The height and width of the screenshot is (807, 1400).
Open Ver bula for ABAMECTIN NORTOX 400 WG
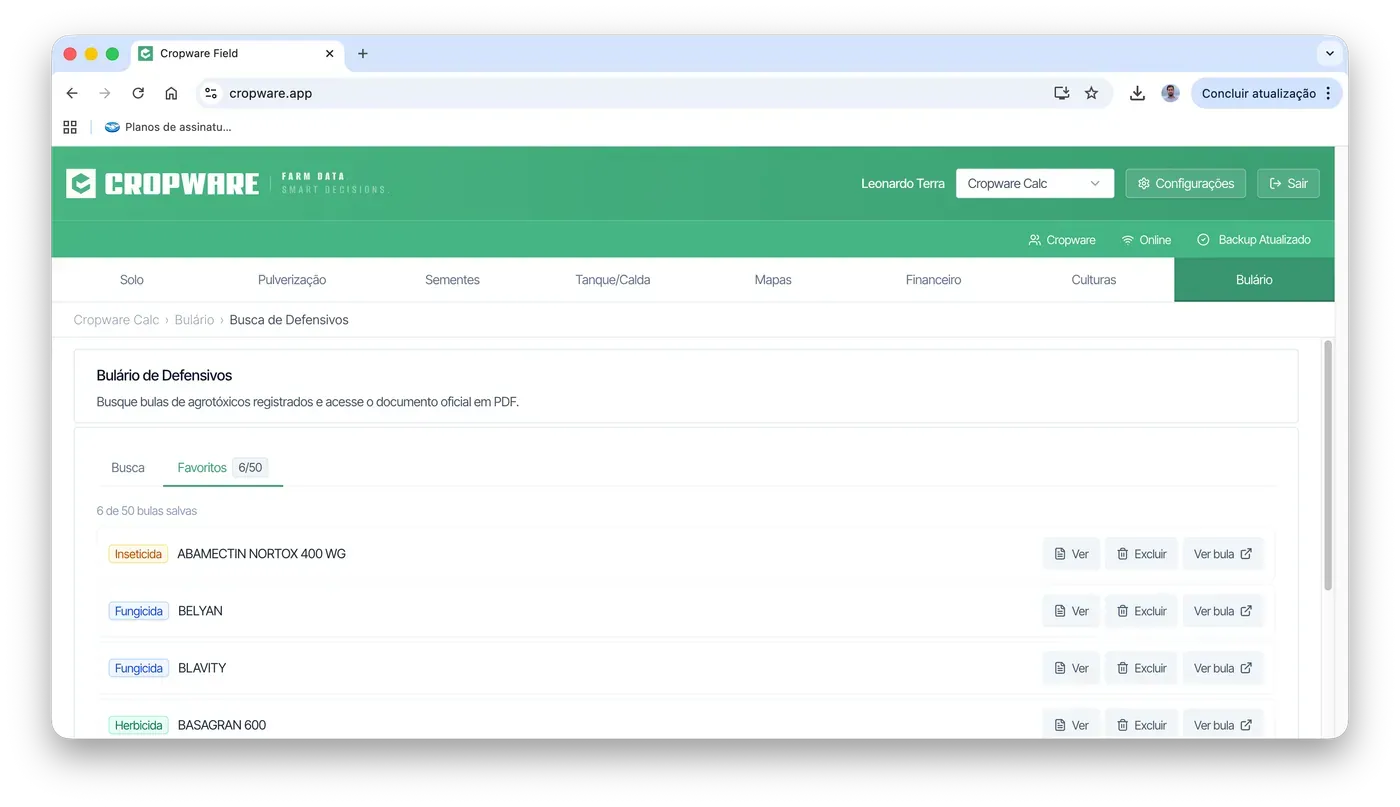point(1223,554)
